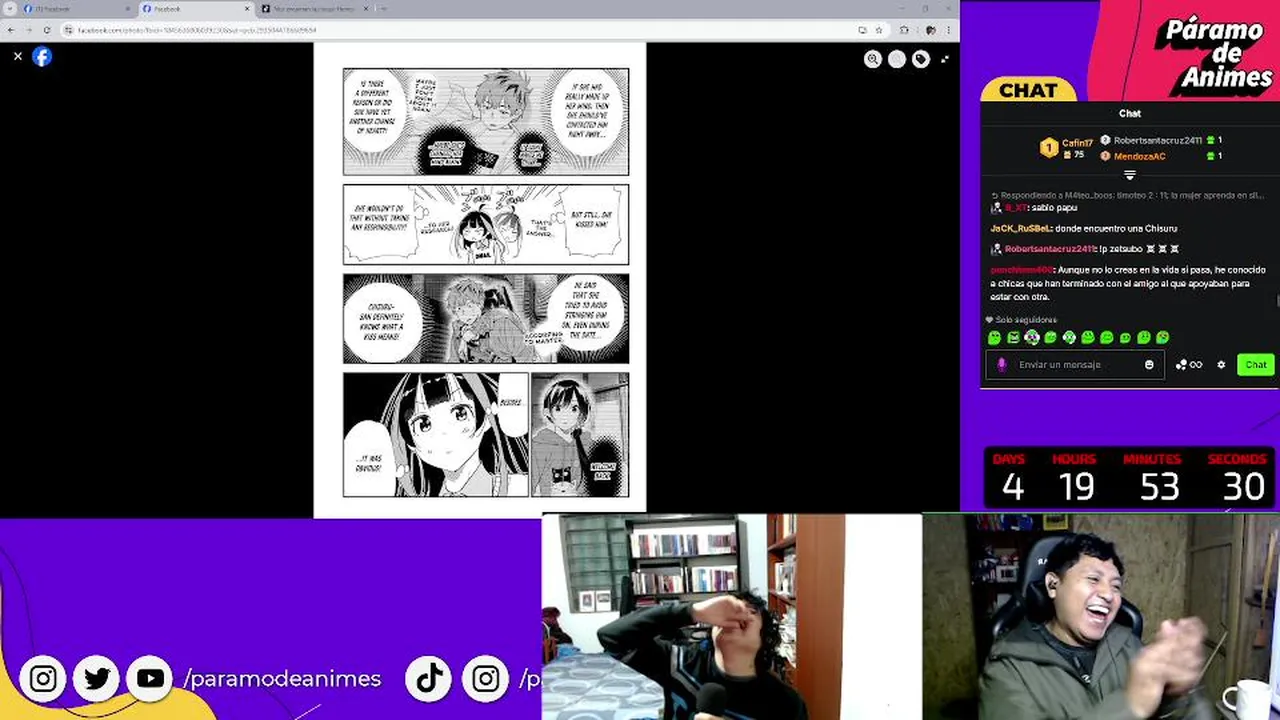This screenshot has height=720, width=1280.
Task: Open a new browser tab
Action: (384, 9)
